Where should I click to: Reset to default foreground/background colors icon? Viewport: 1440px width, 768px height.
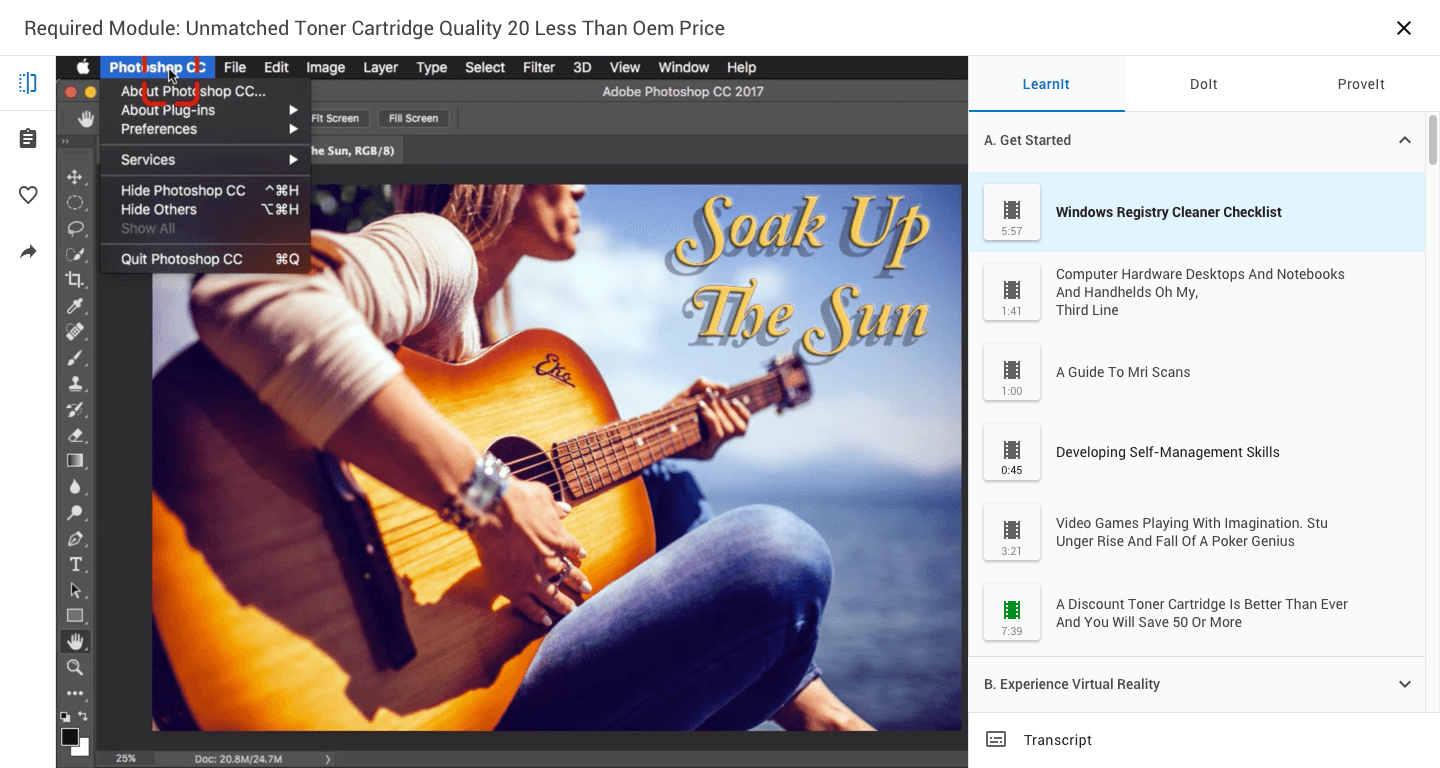coord(65,716)
